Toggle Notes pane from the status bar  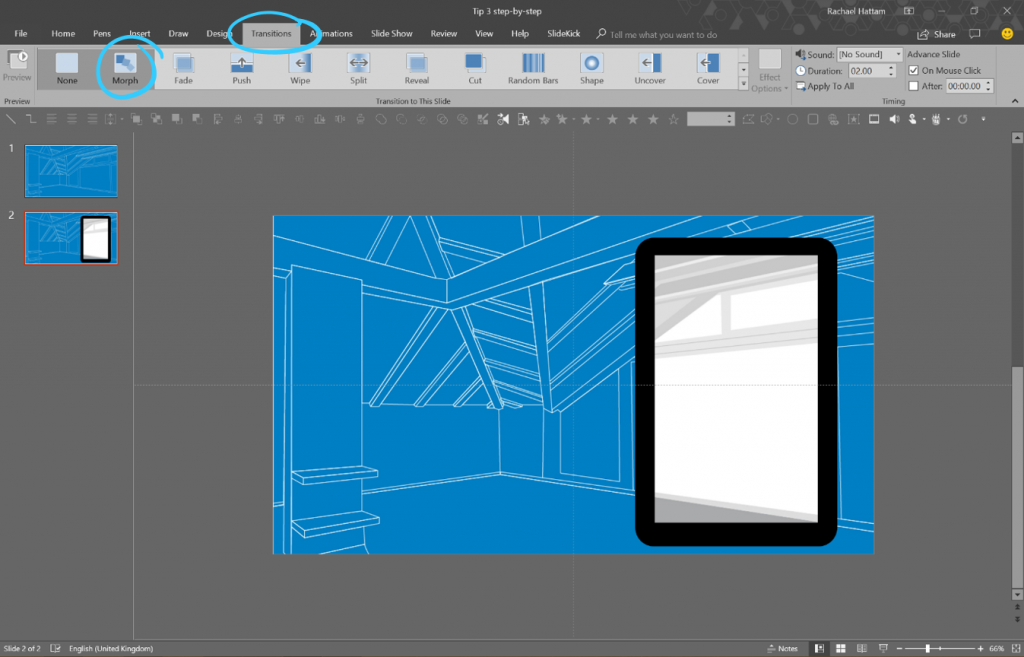click(x=783, y=647)
